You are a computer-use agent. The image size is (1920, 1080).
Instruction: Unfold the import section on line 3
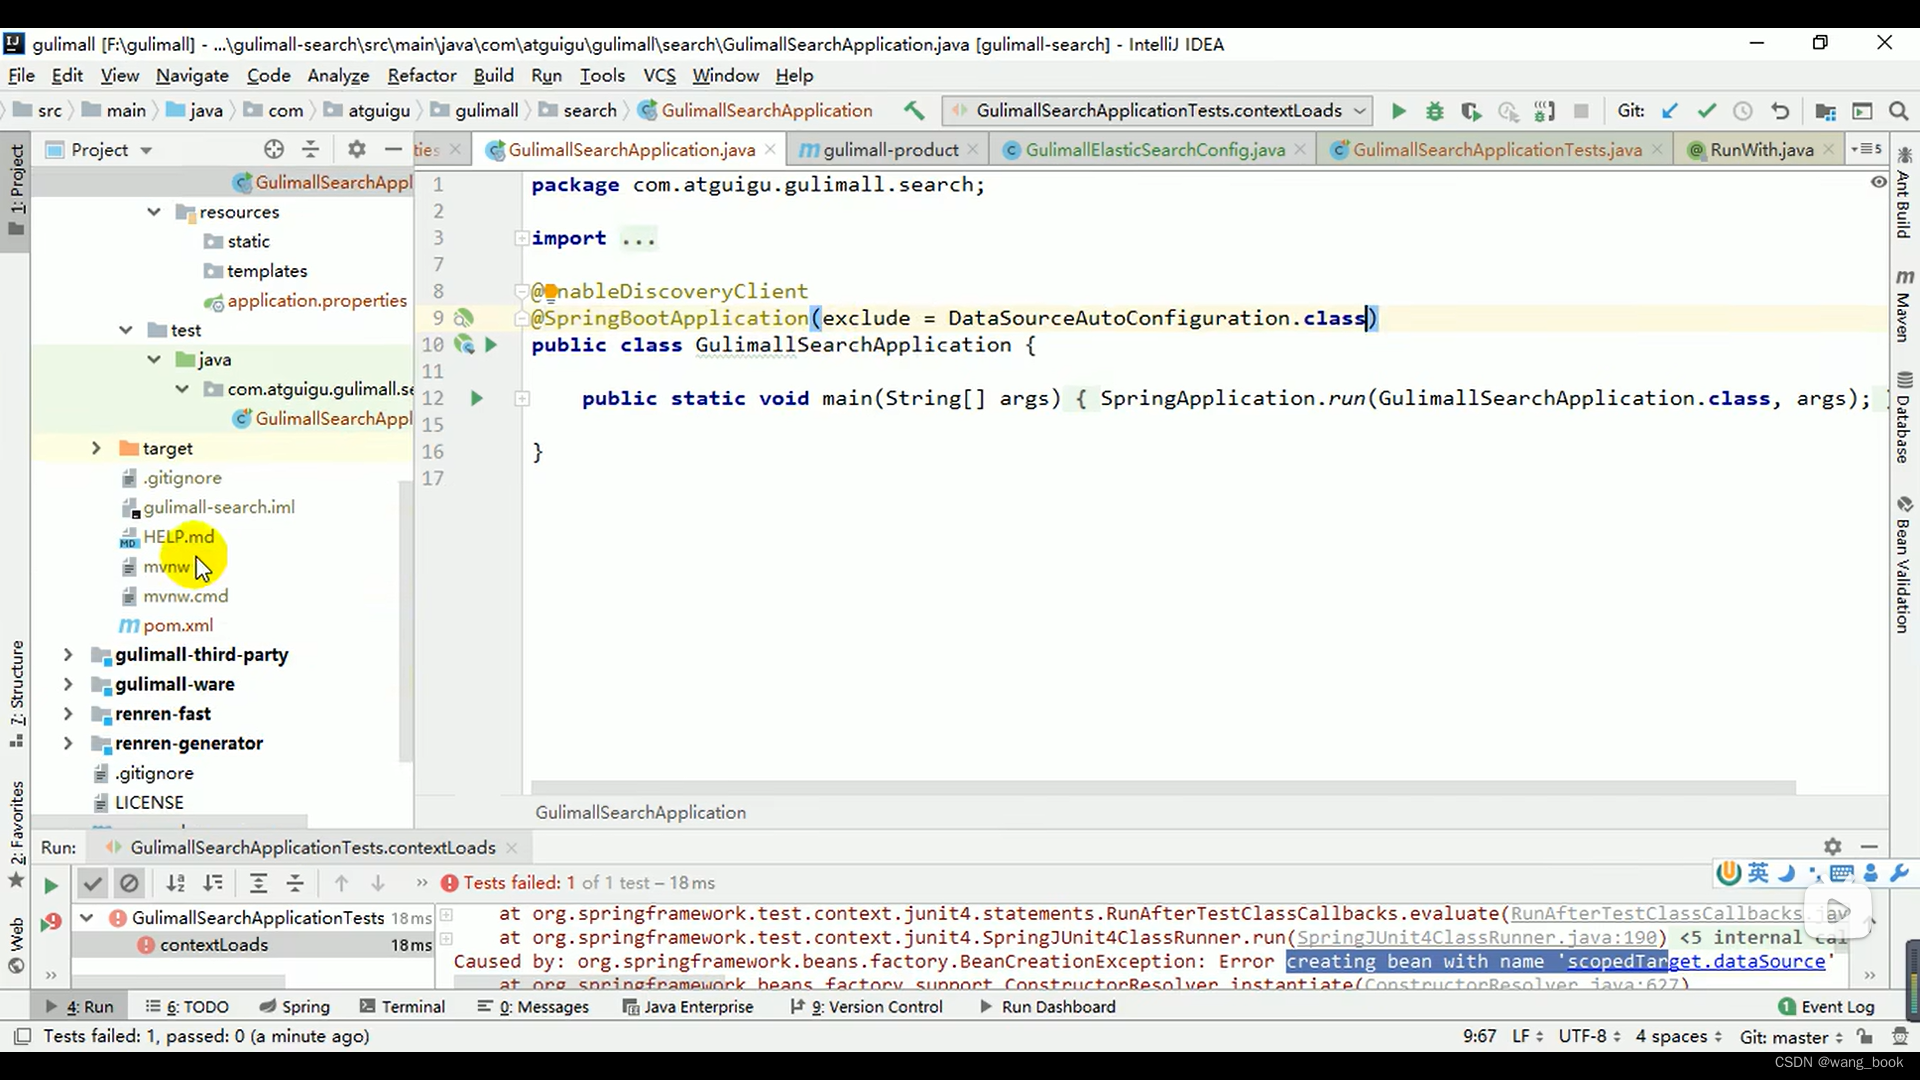521,238
